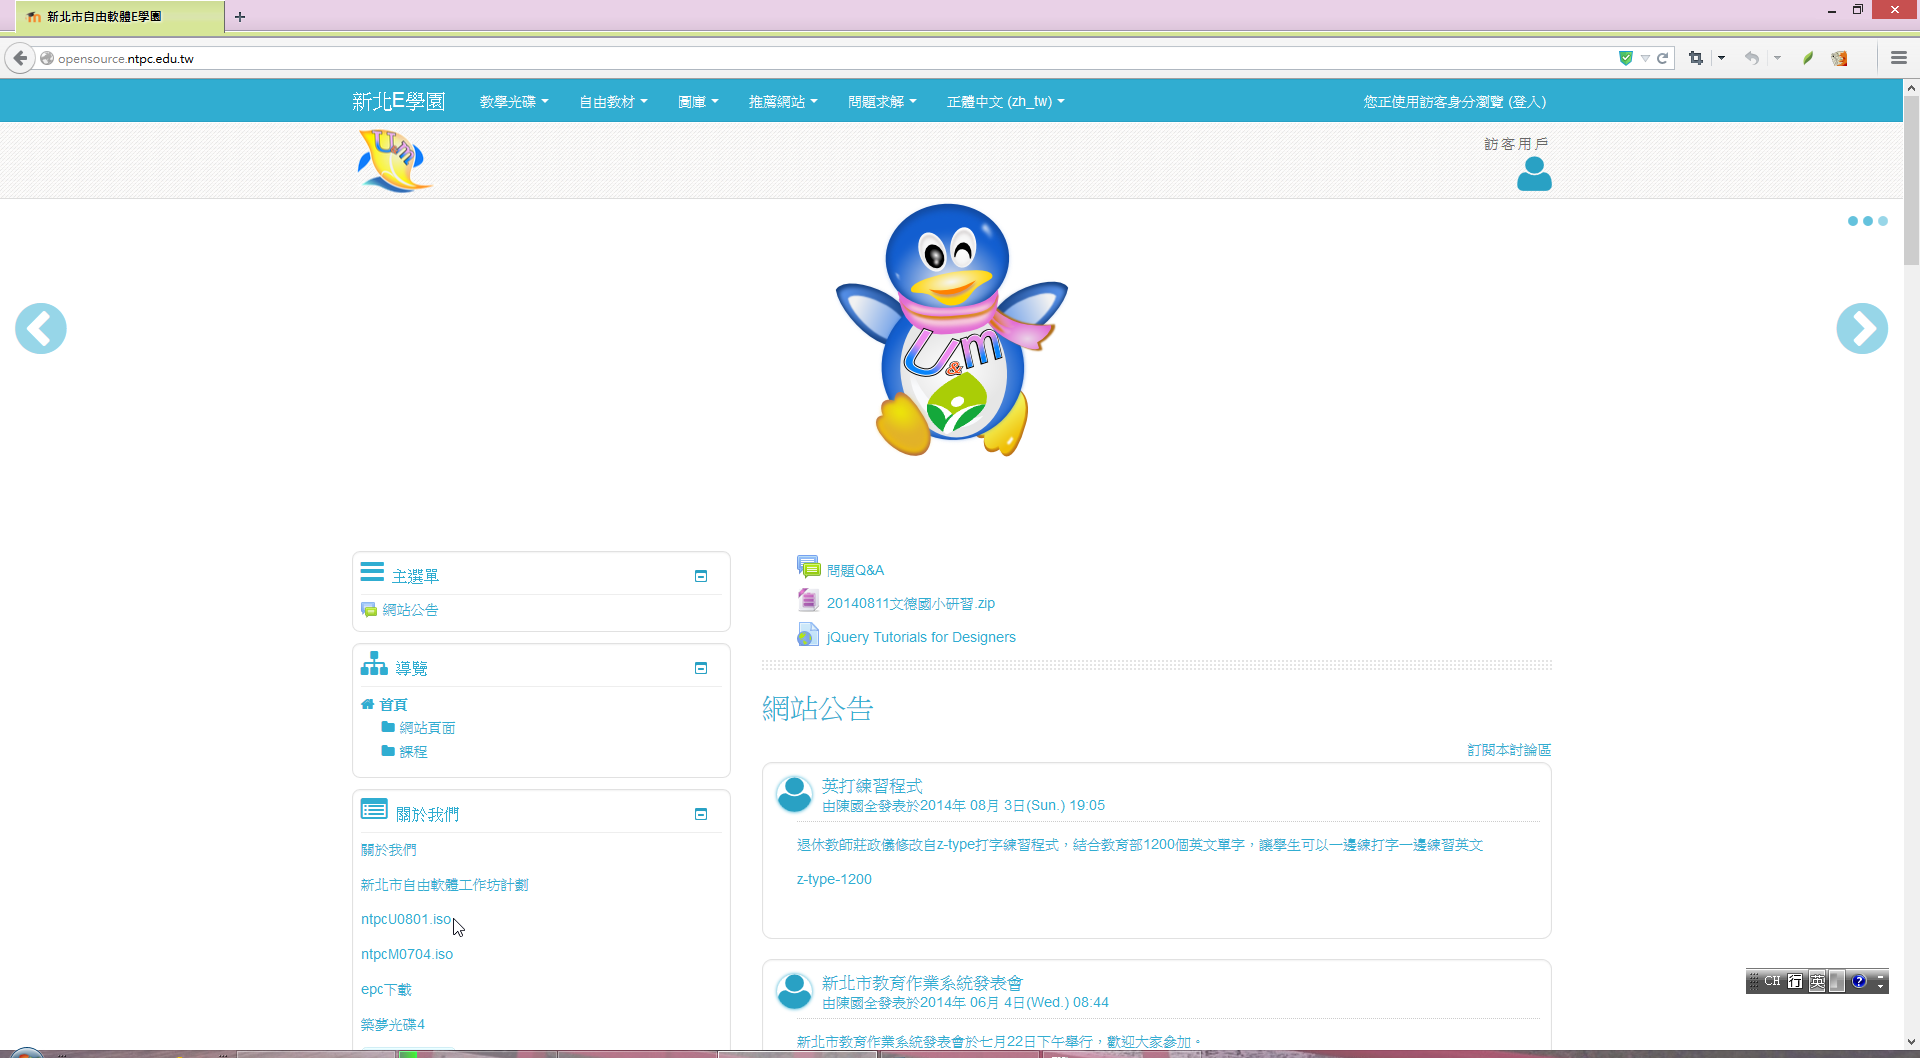Click the 問題Q&A forum icon
The image size is (1920, 1058).
click(x=808, y=567)
